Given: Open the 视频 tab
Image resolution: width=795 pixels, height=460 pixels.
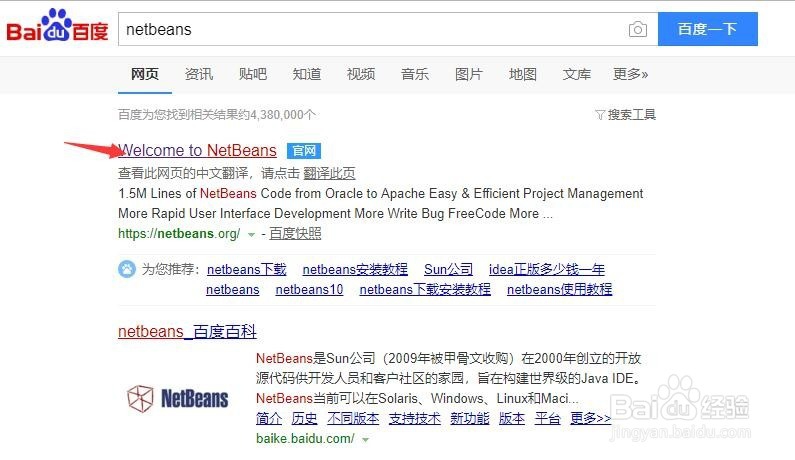Looking at the screenshot, I should (x=361, y=75).
